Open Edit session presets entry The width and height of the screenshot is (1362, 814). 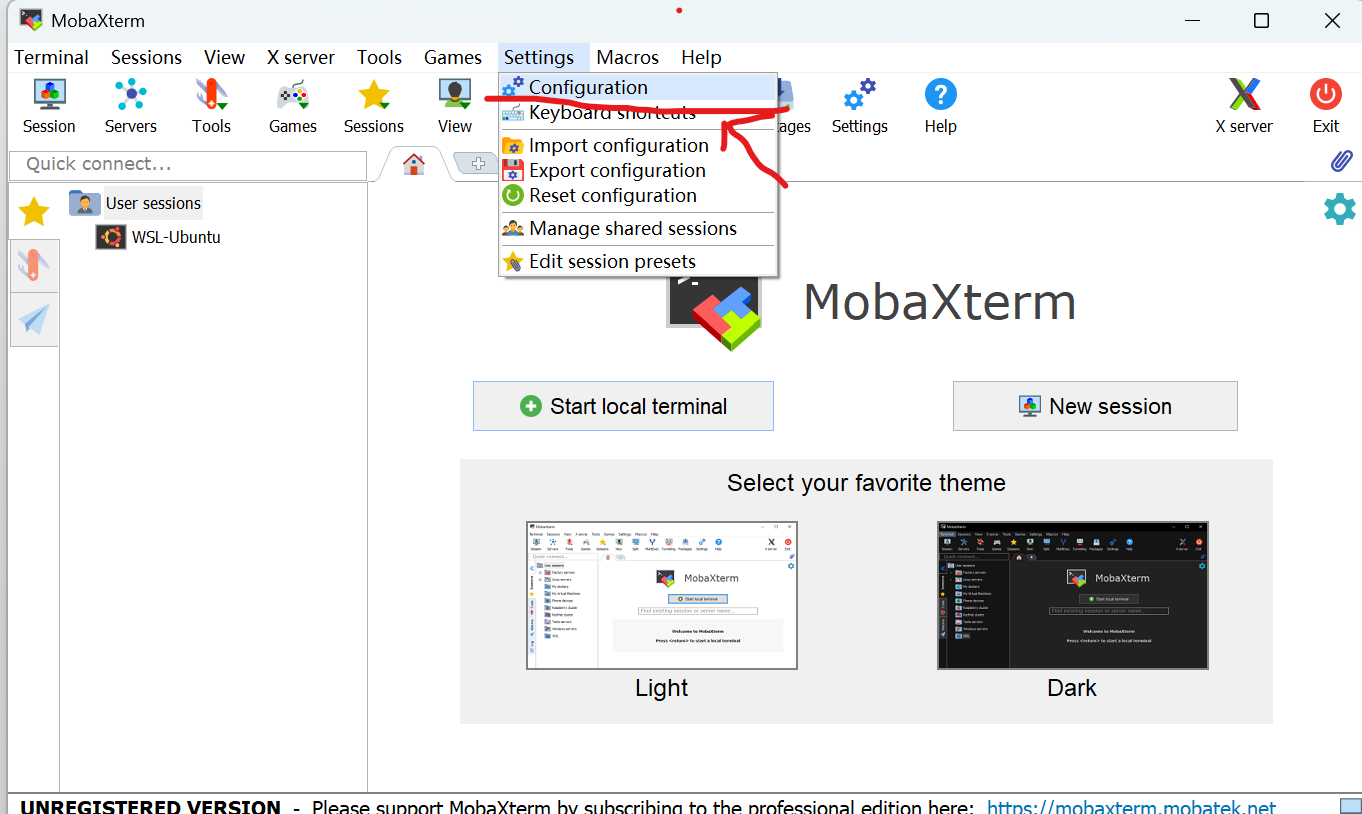point(638,261)
